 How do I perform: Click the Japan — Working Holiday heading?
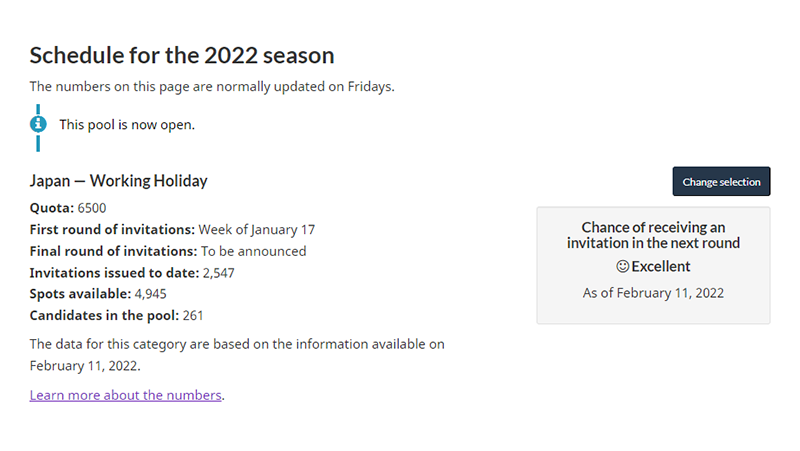click(118, 181)
